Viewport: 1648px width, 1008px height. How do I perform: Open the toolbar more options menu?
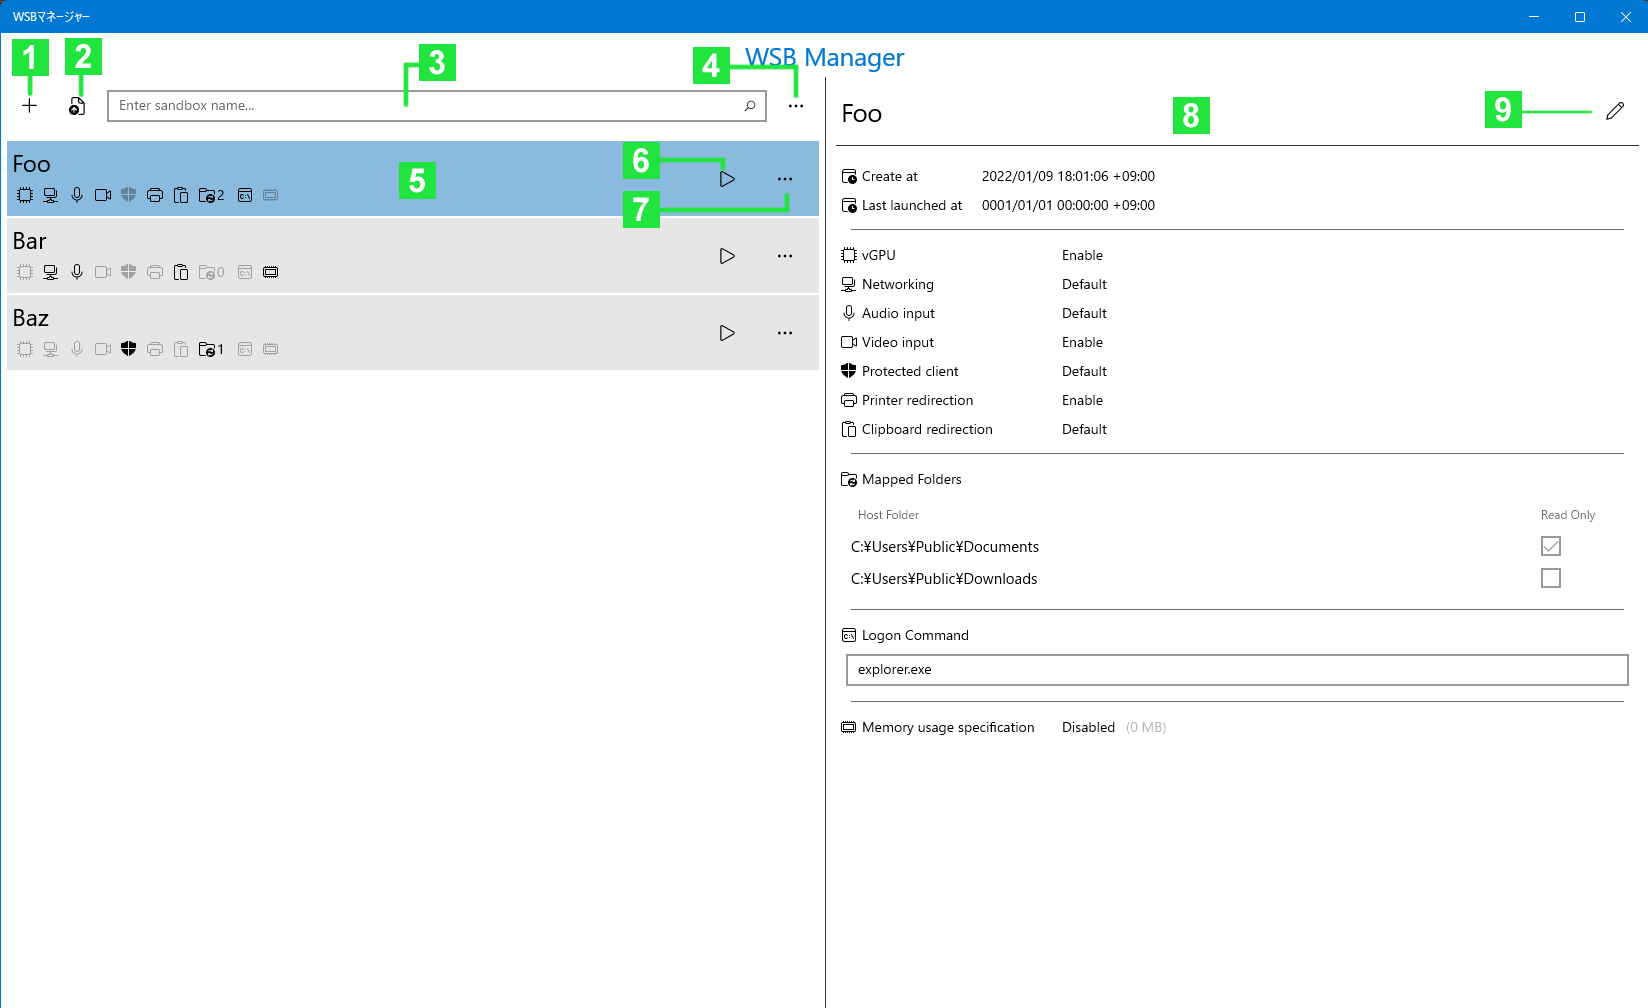click(x=796, y=106)
